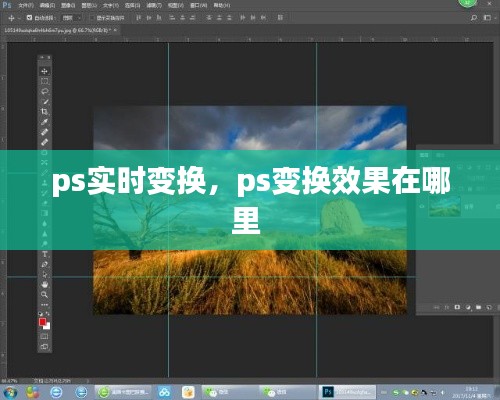Open the Edit Toolbar three-dots button

[44, 305]
